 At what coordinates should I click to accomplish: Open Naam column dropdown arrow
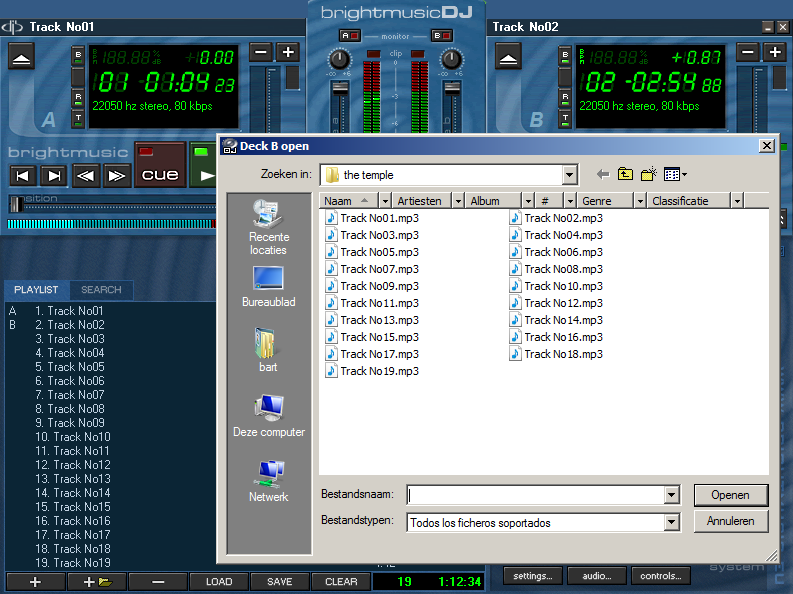pyautogui.click(x=385, y=201)
